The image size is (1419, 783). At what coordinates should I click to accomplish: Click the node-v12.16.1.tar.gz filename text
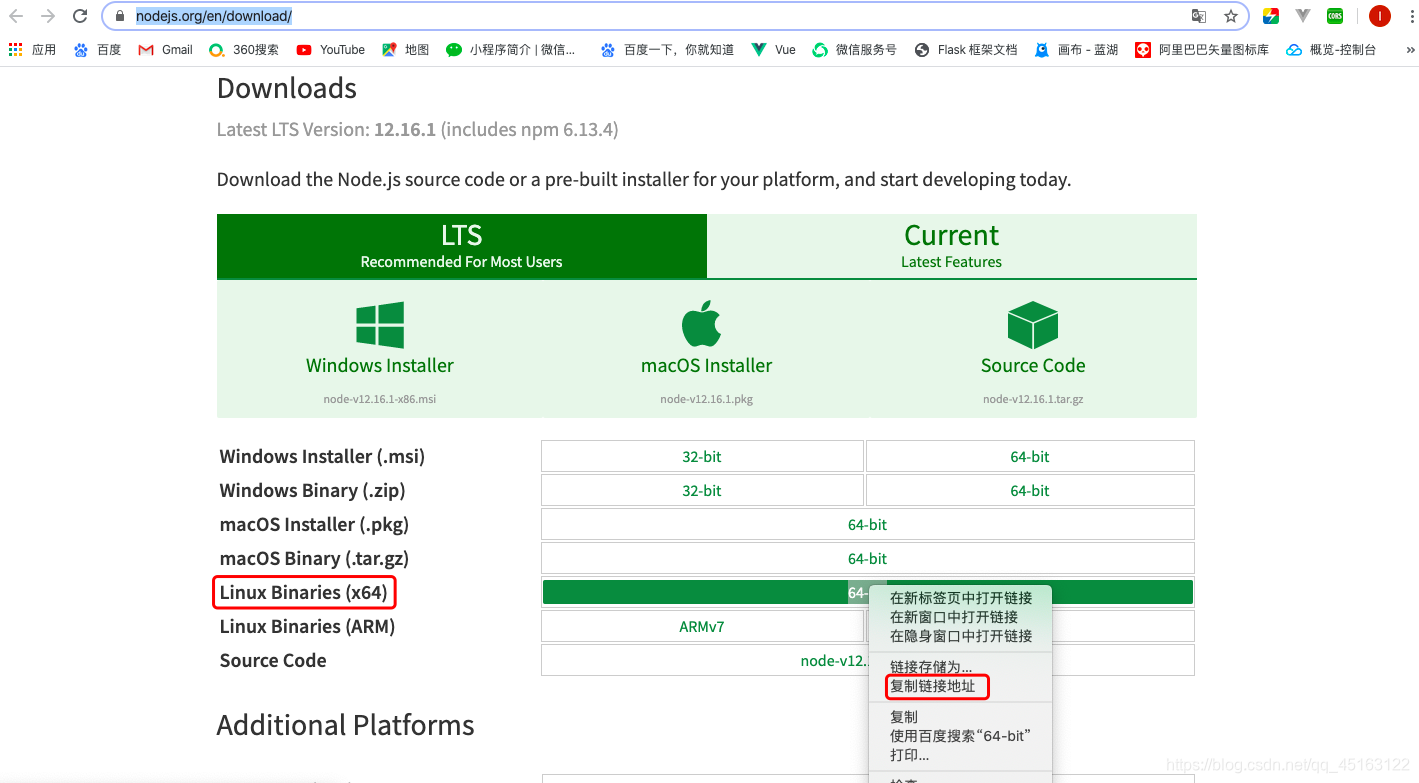(x=1033, y=399)
